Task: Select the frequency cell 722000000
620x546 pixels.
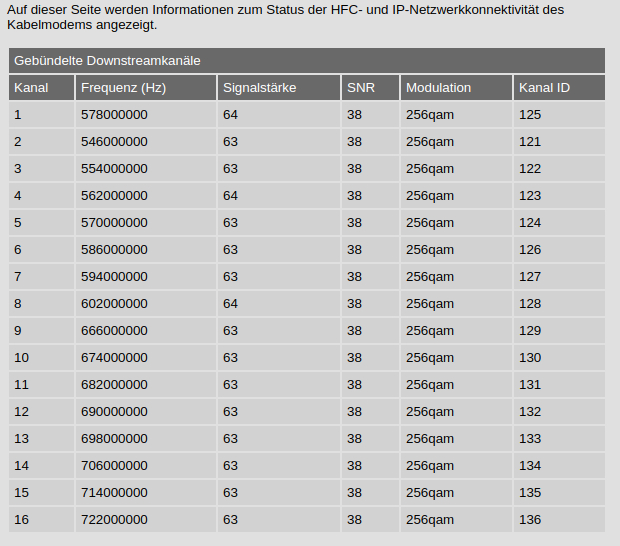Action: tap(114, 520)
